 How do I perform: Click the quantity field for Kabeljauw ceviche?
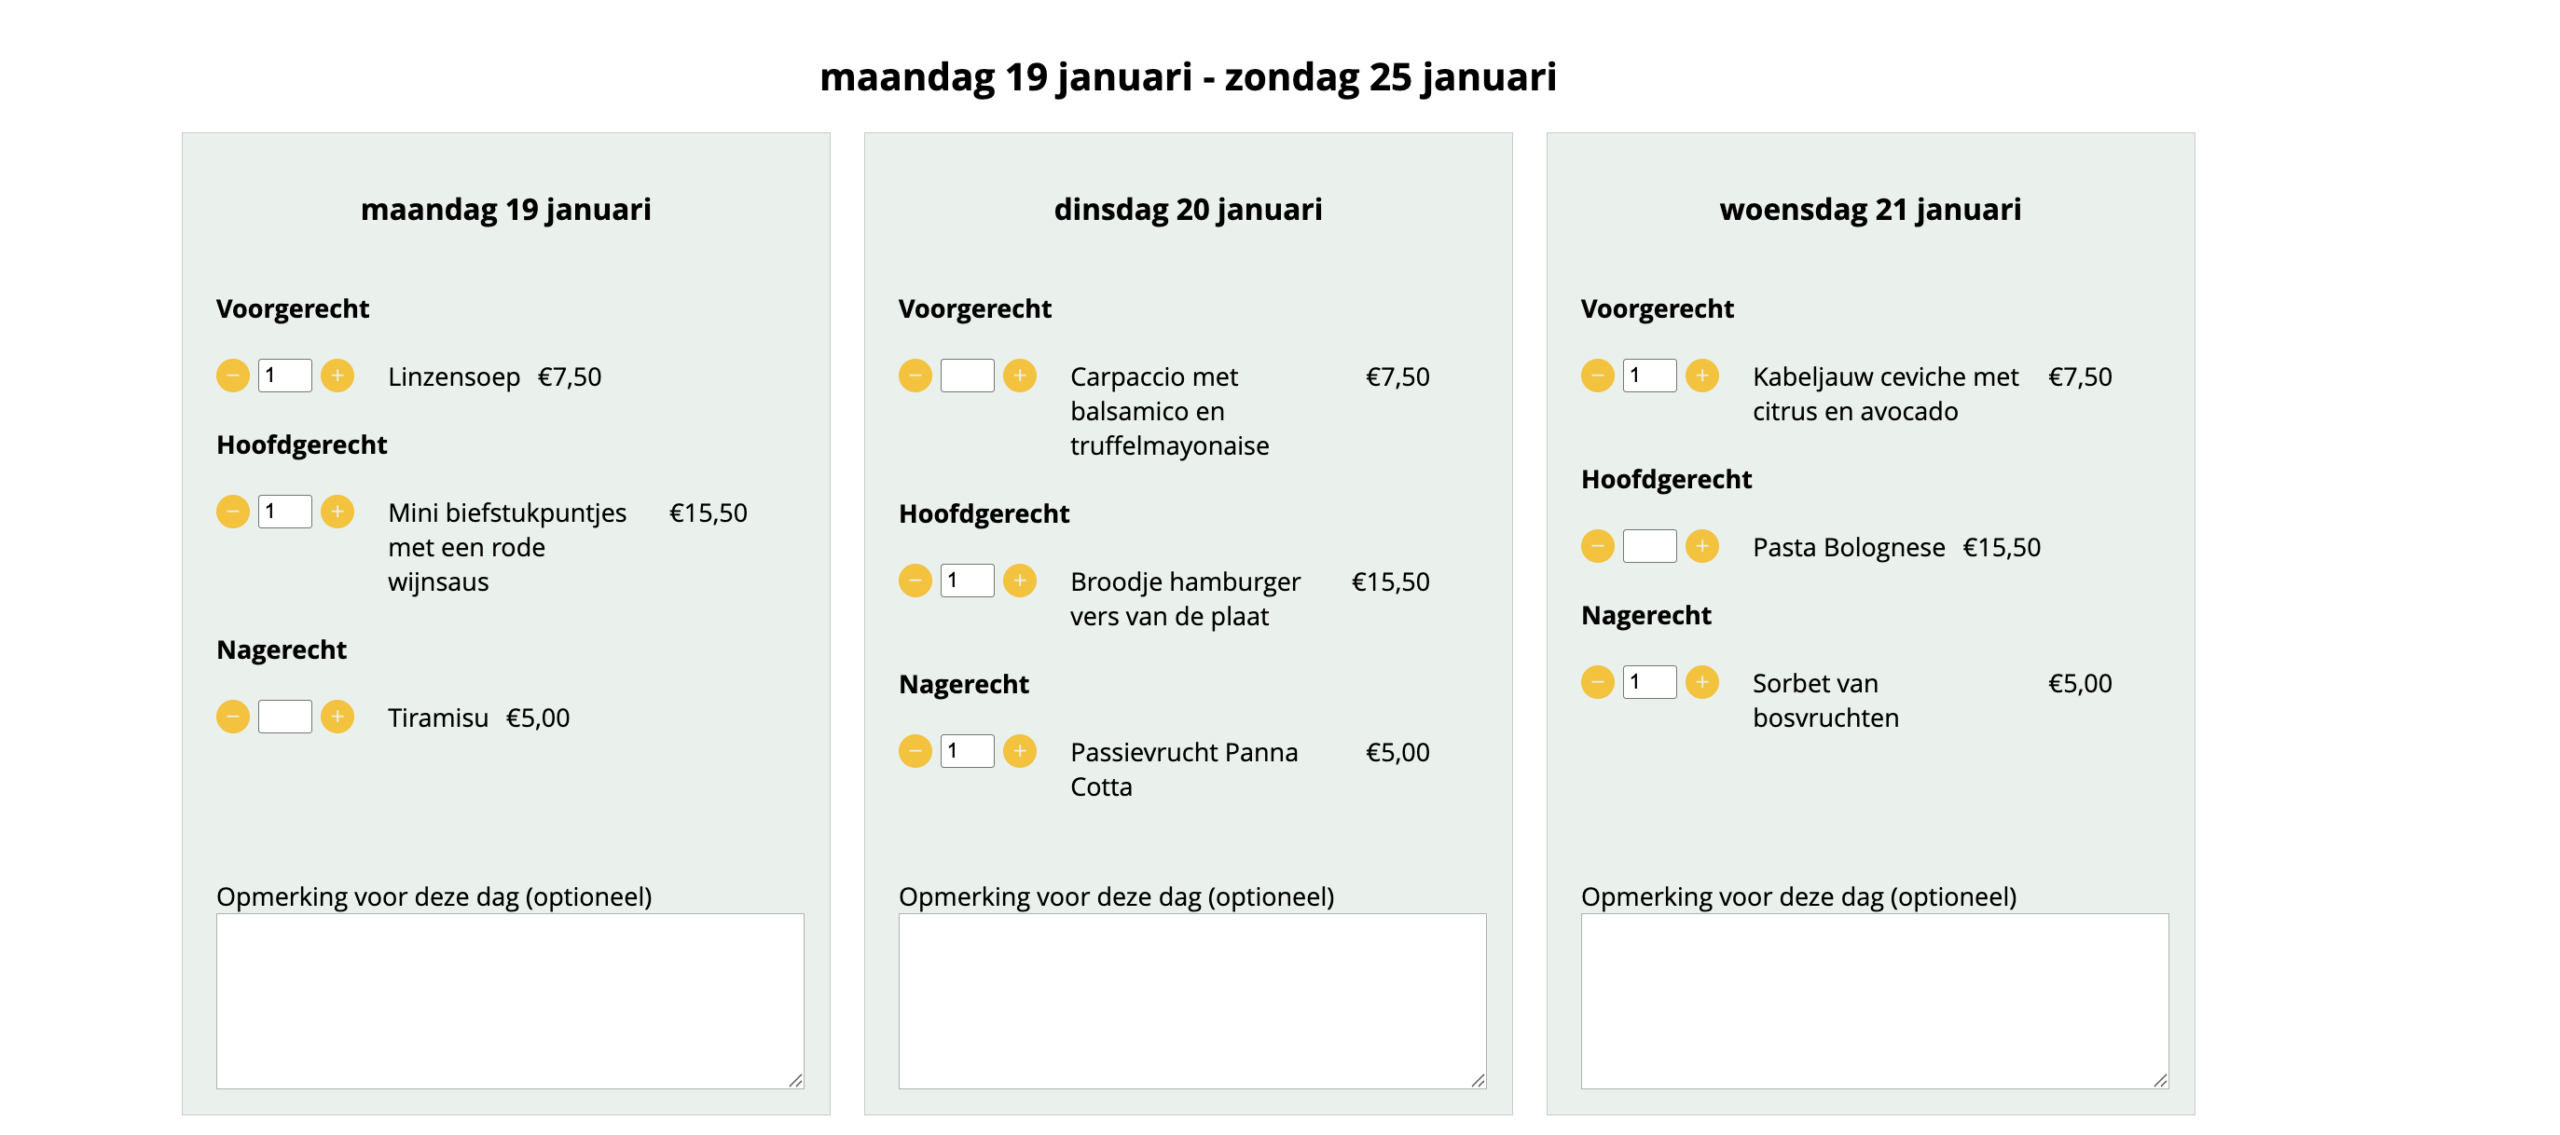pyautogui.click(x=1649, y=376)
